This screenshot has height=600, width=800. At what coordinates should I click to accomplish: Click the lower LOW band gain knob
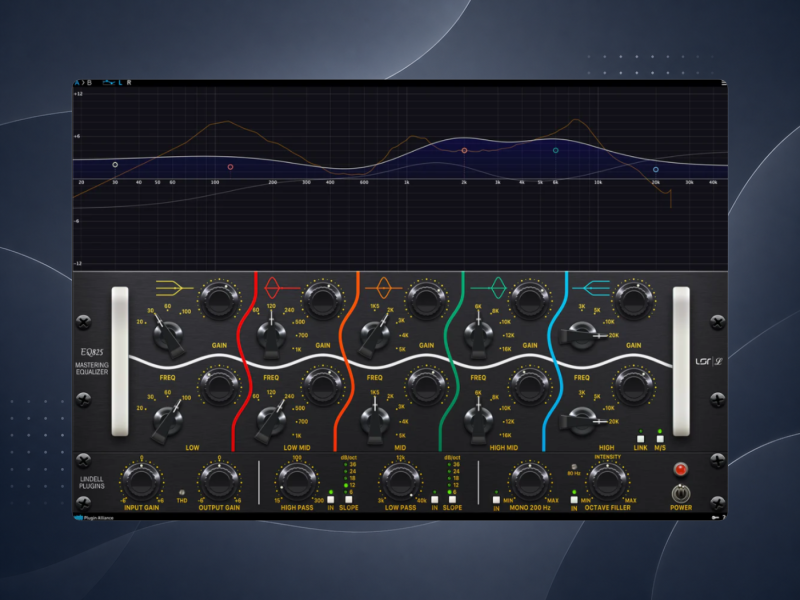[219, 386]
